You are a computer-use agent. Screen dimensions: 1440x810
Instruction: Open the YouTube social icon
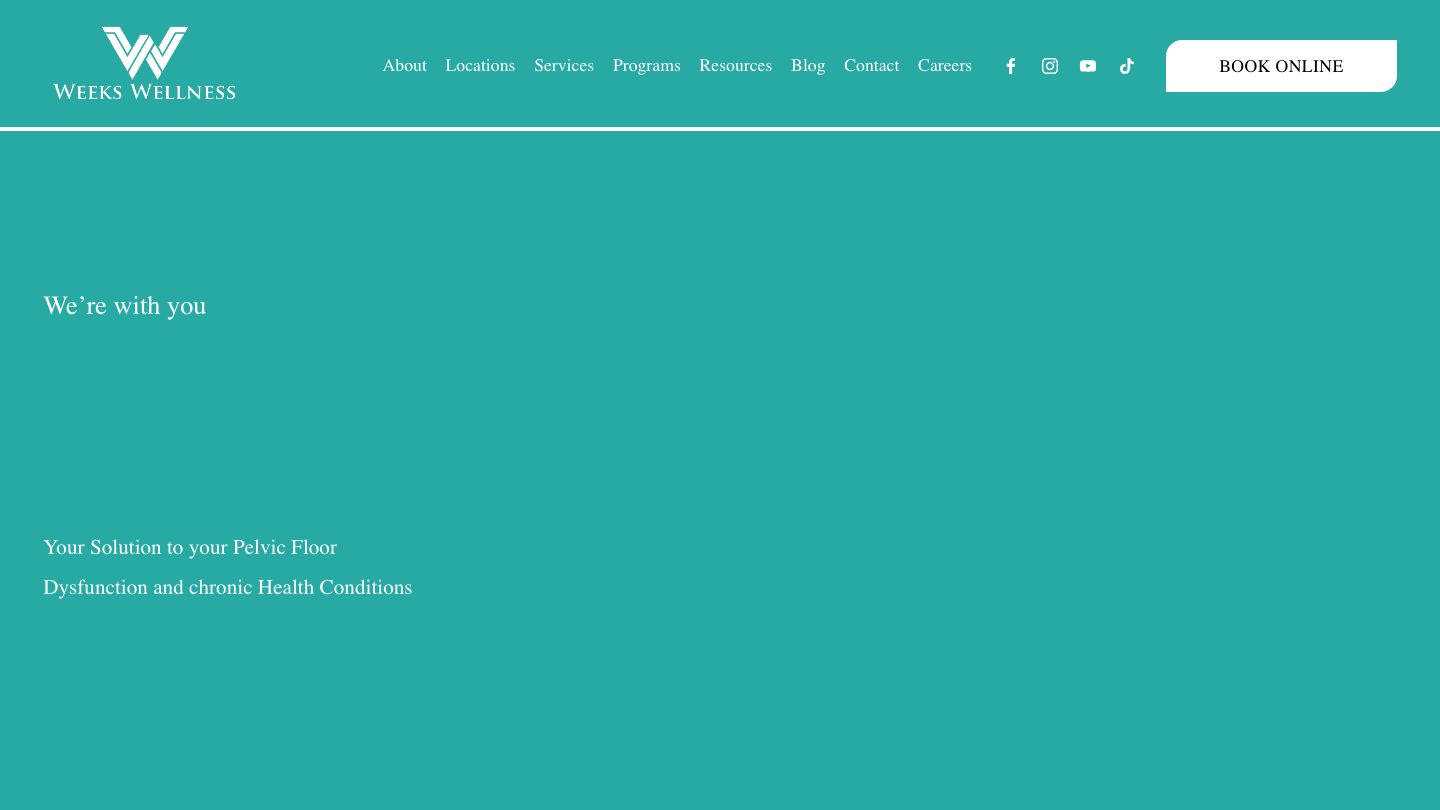pyautogui.click(x=1088, y=66)
